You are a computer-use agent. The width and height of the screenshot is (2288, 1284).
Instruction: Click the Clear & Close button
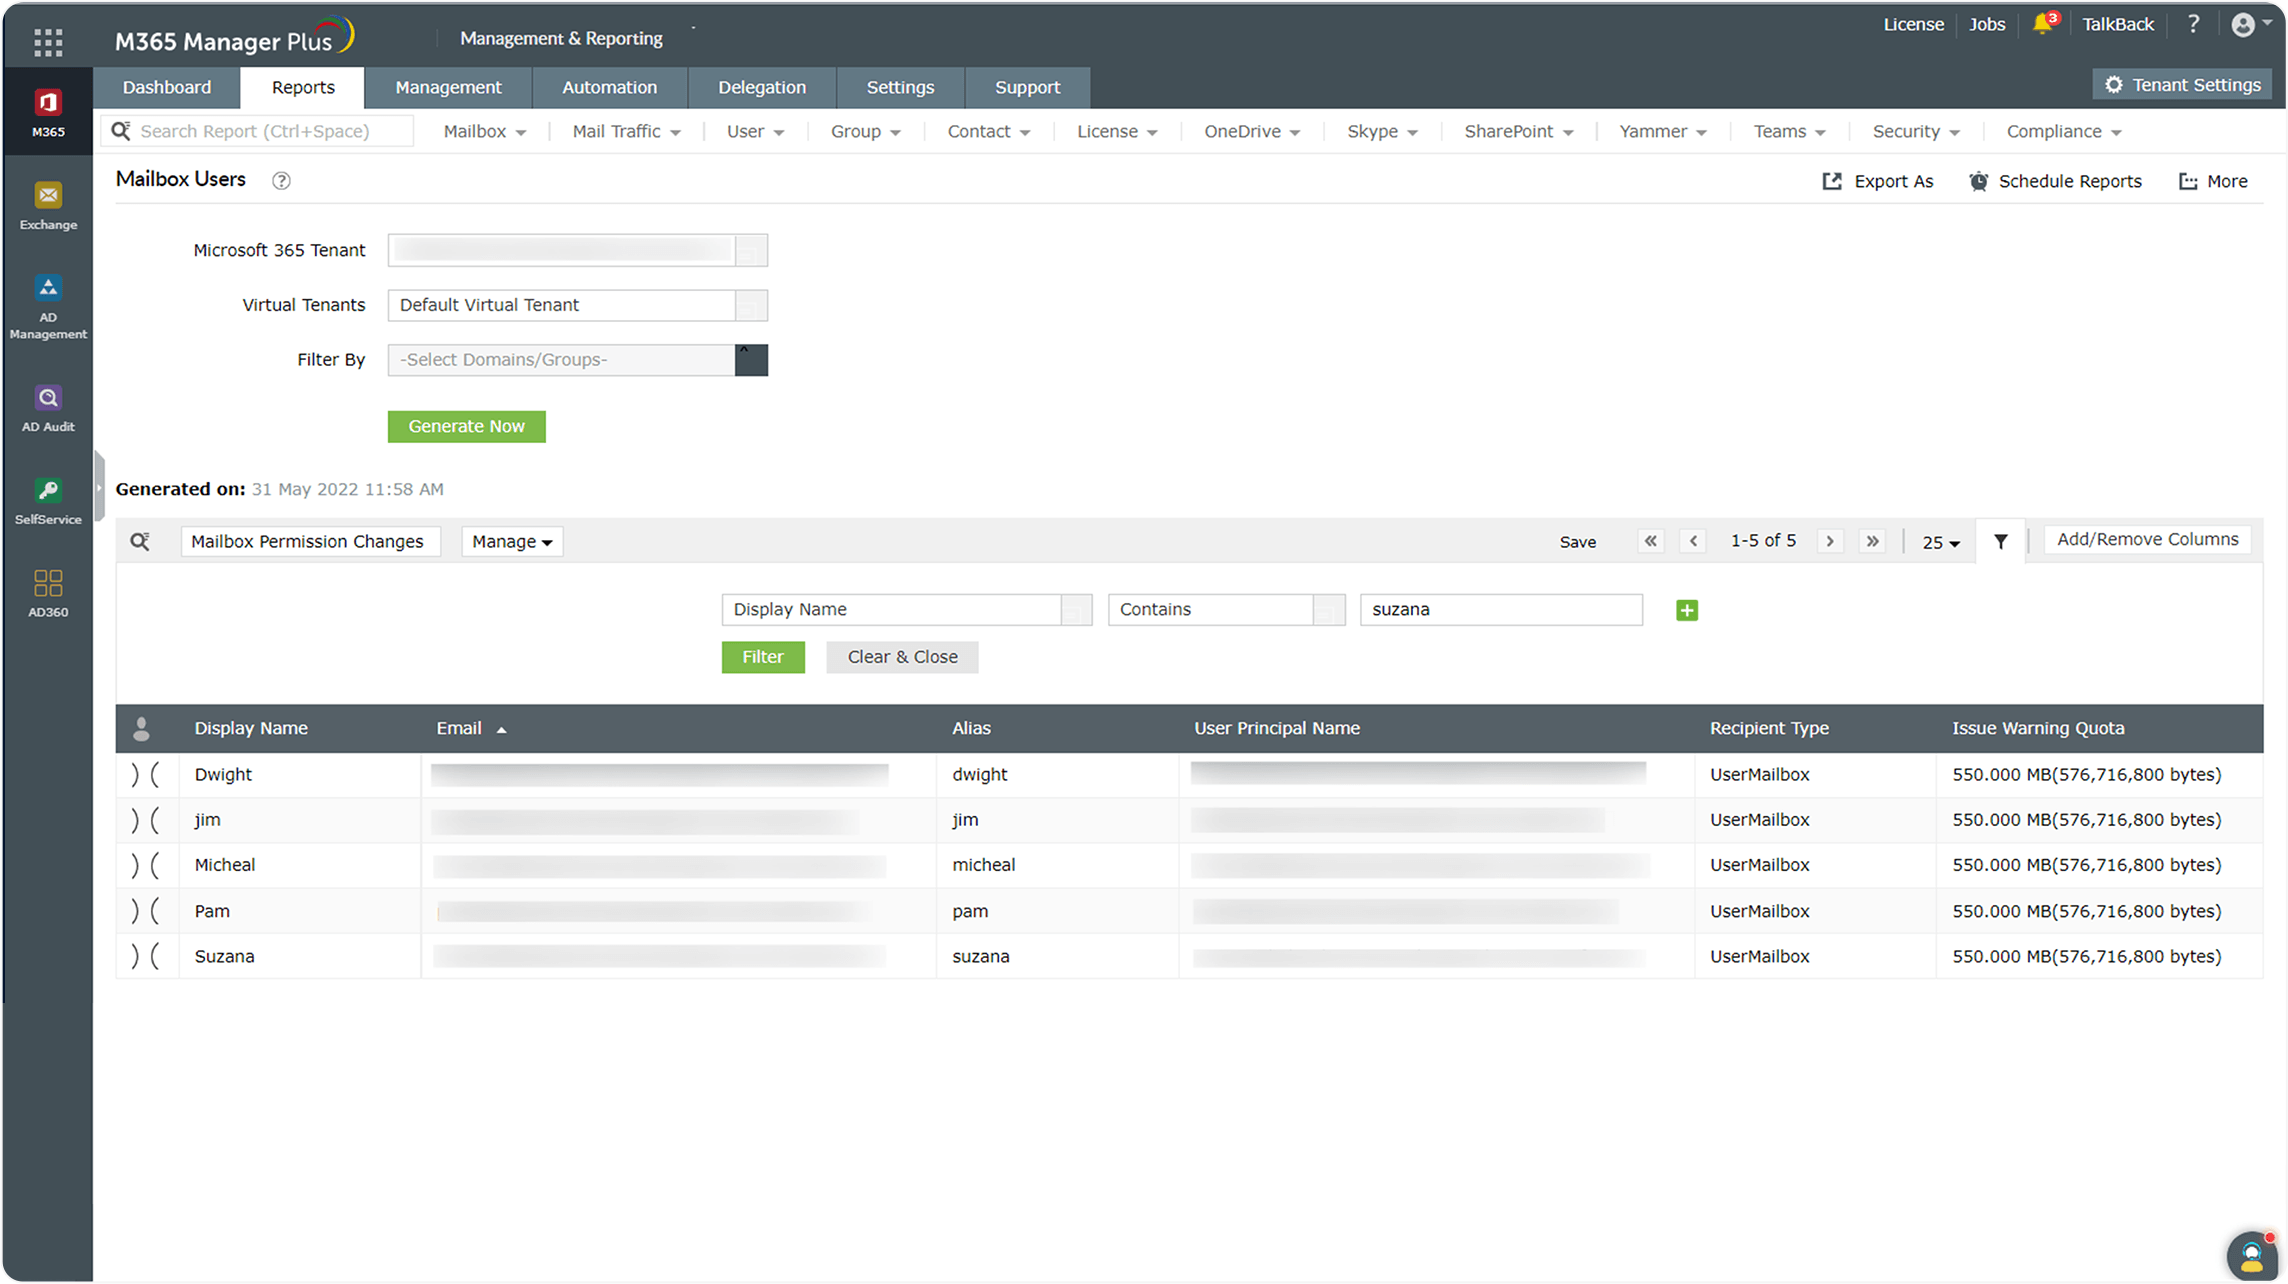click(x=902, y=657)
